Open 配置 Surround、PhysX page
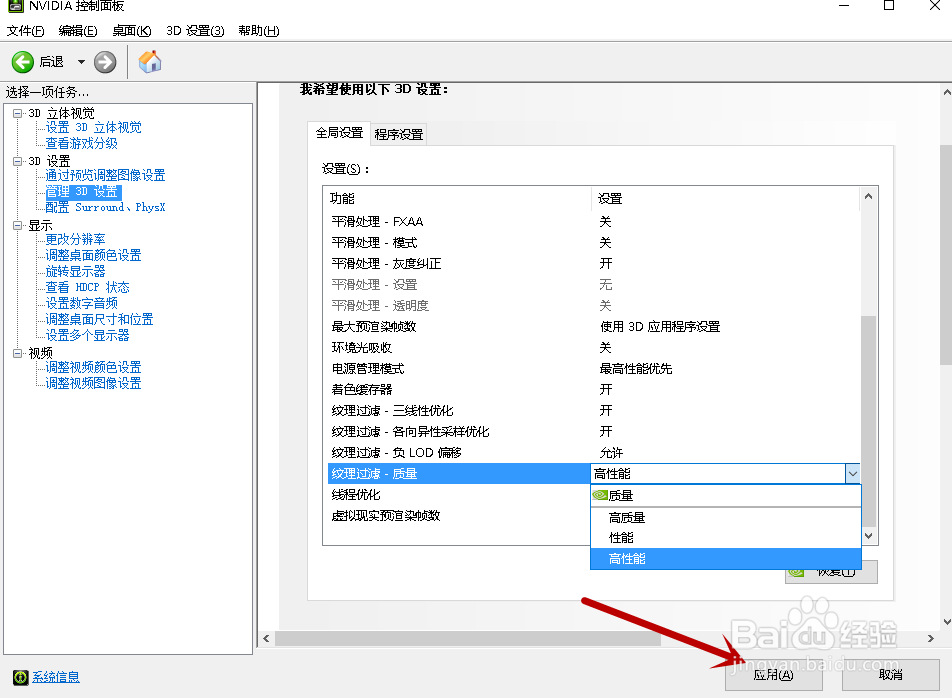952x698 pixels. point(105,208)
